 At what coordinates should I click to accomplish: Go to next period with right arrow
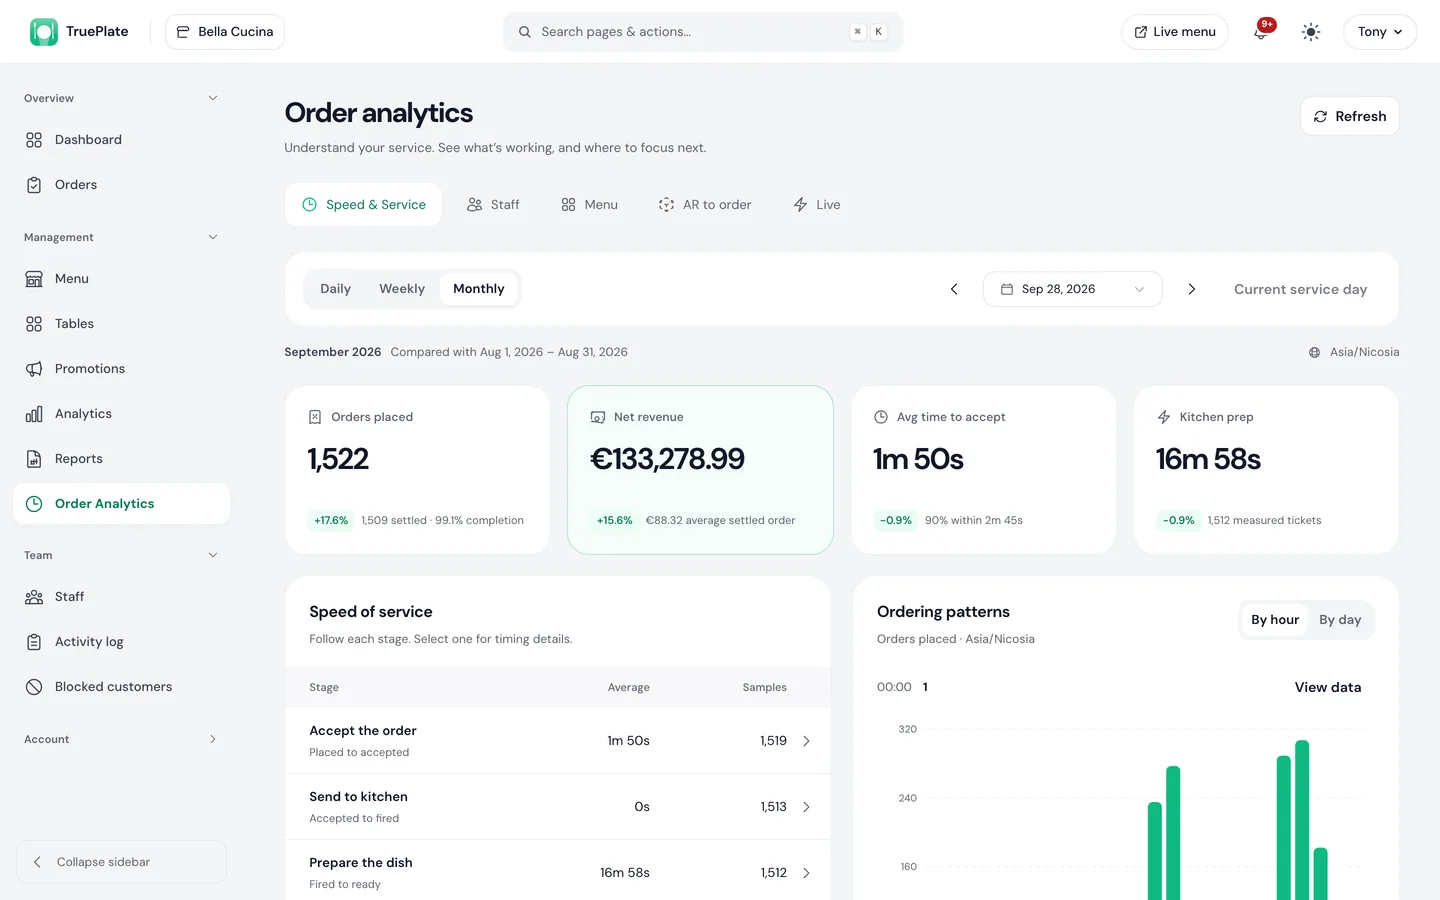(1191, 289)
